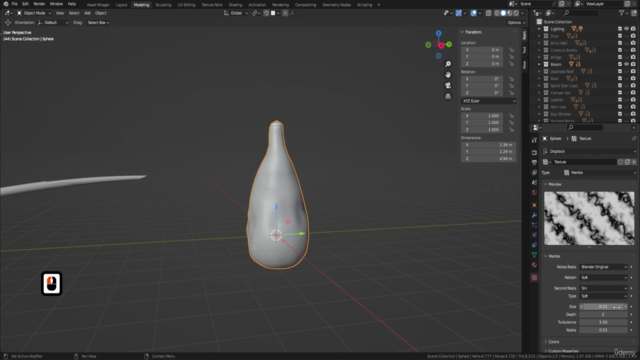Select solid viewport shading icon
640x360 pixels.
coord(503,13)
